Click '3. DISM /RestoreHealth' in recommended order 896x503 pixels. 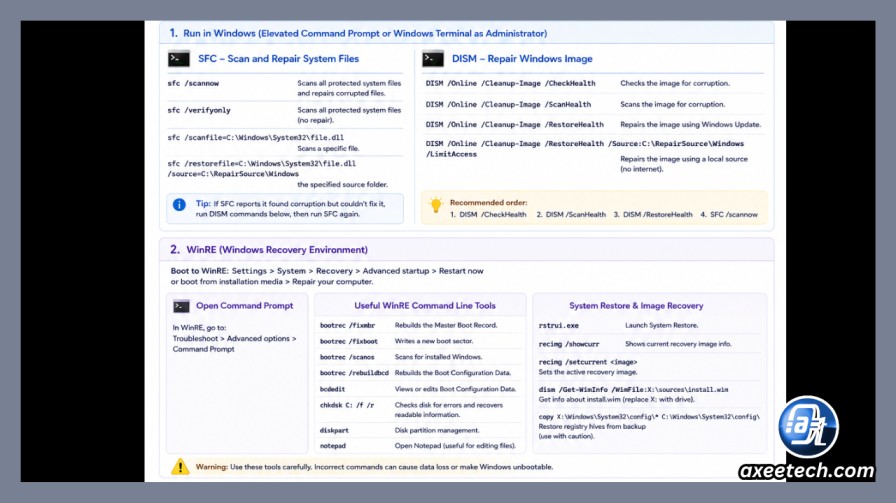(653, 215)
